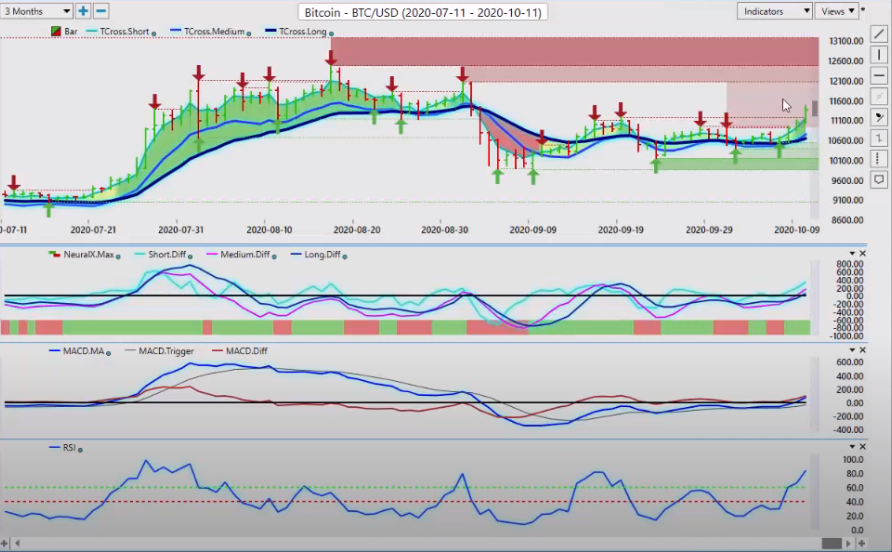892x552 pixels.
Task: Toggle the dot next to Medium.Diff
Action: coord(274,257)
